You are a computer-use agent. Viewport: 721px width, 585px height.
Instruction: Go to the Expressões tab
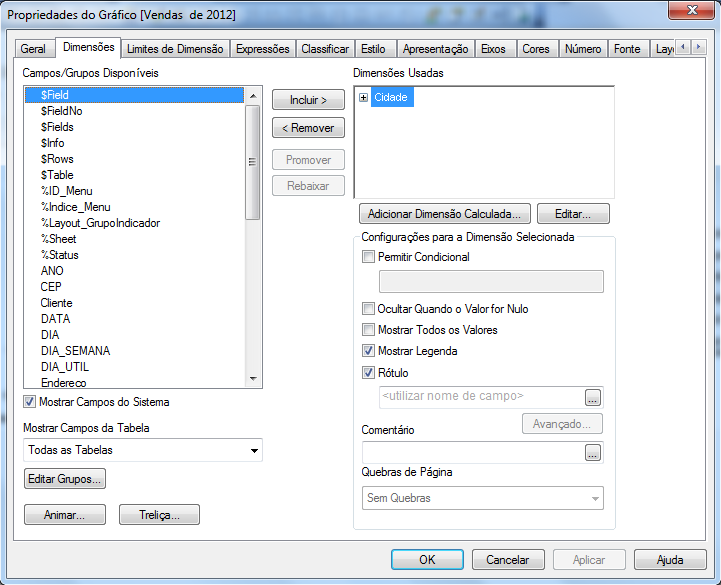point(263,49)
